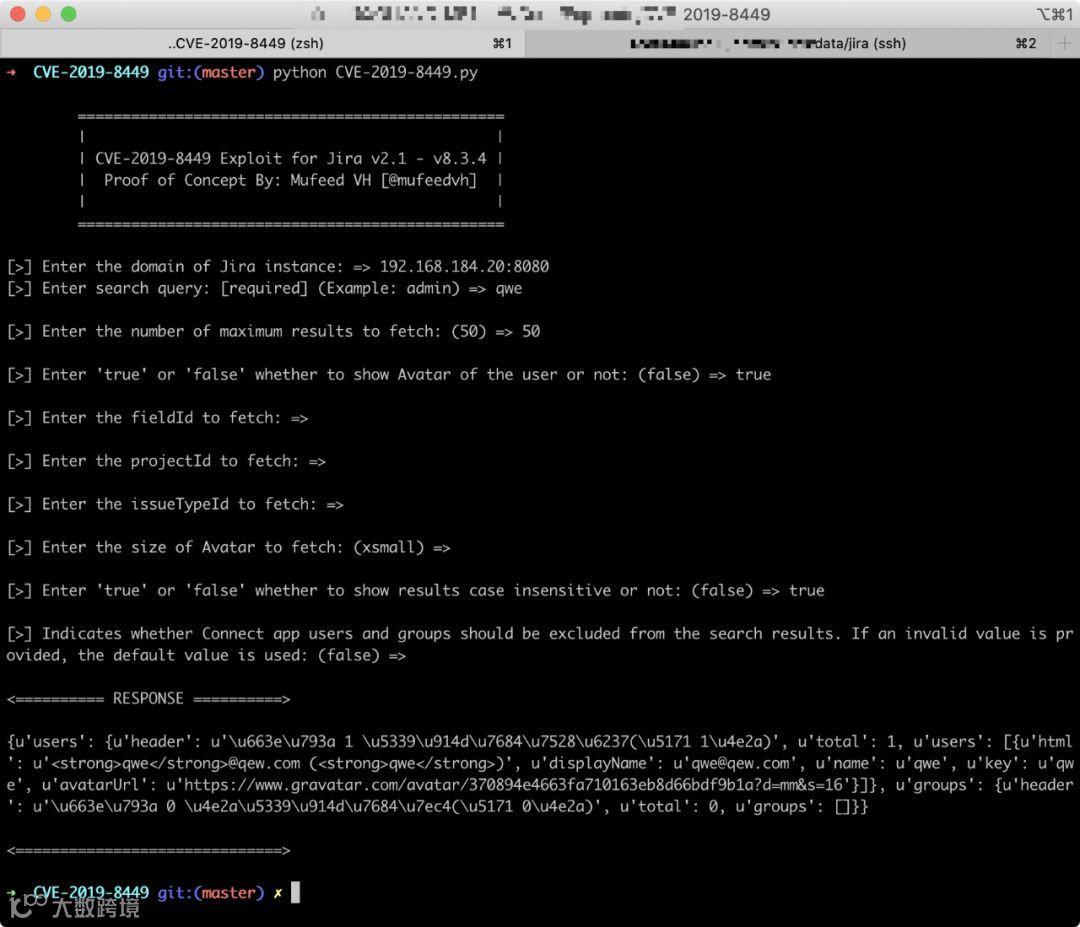This screenshot has width=1080, height=927.
Task: Switch to the data/jira (ssh) tab
Action: (788, 43)
